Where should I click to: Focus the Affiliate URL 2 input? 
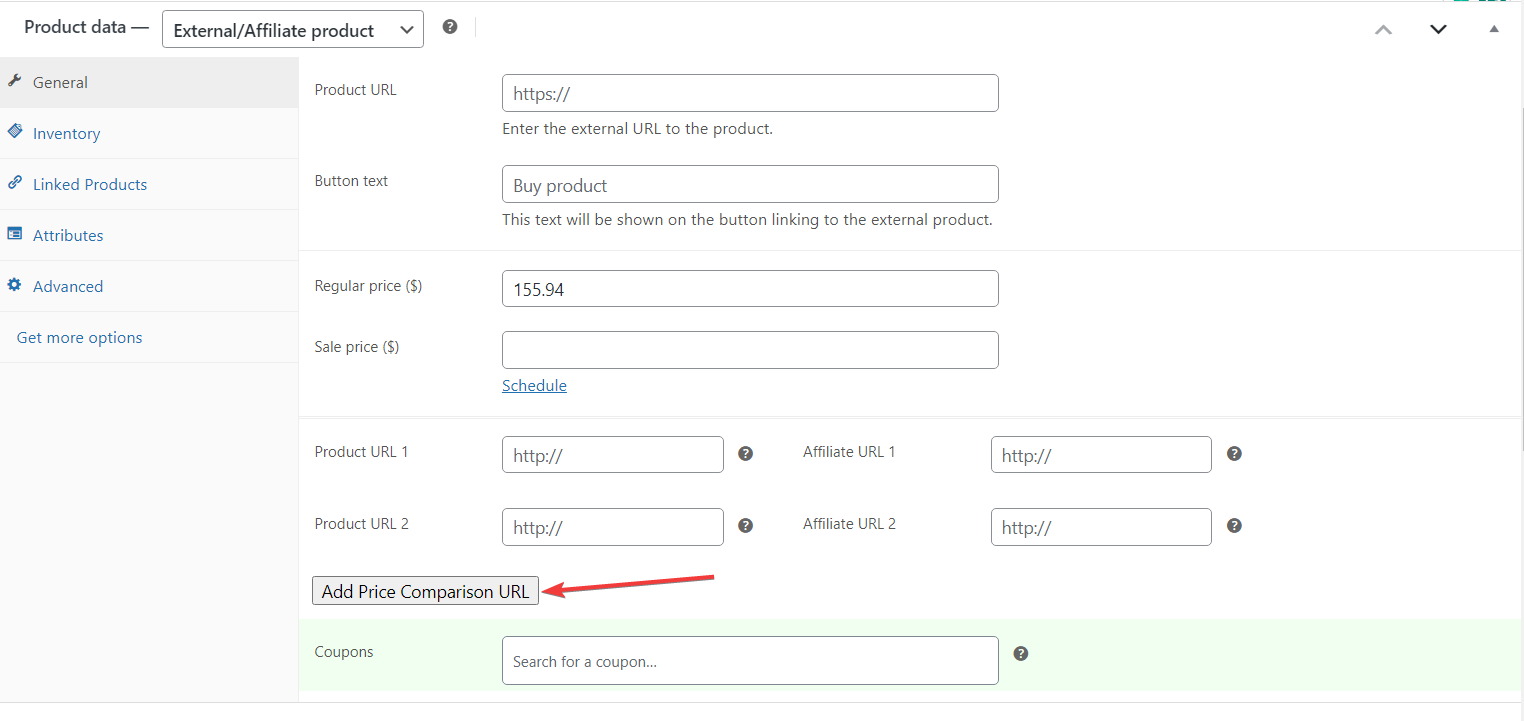[1101, 527]
